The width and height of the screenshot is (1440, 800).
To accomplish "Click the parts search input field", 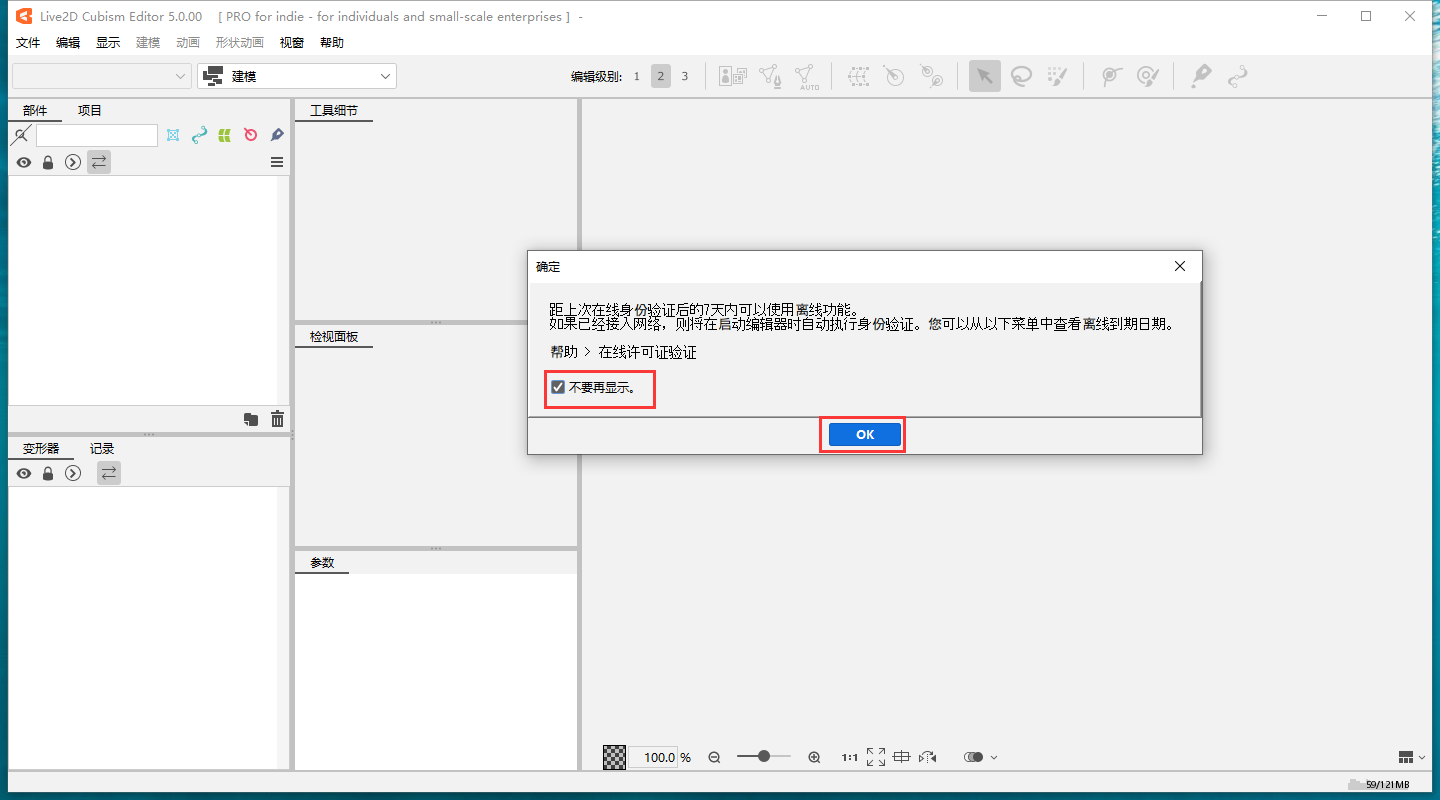I will 96,134.
